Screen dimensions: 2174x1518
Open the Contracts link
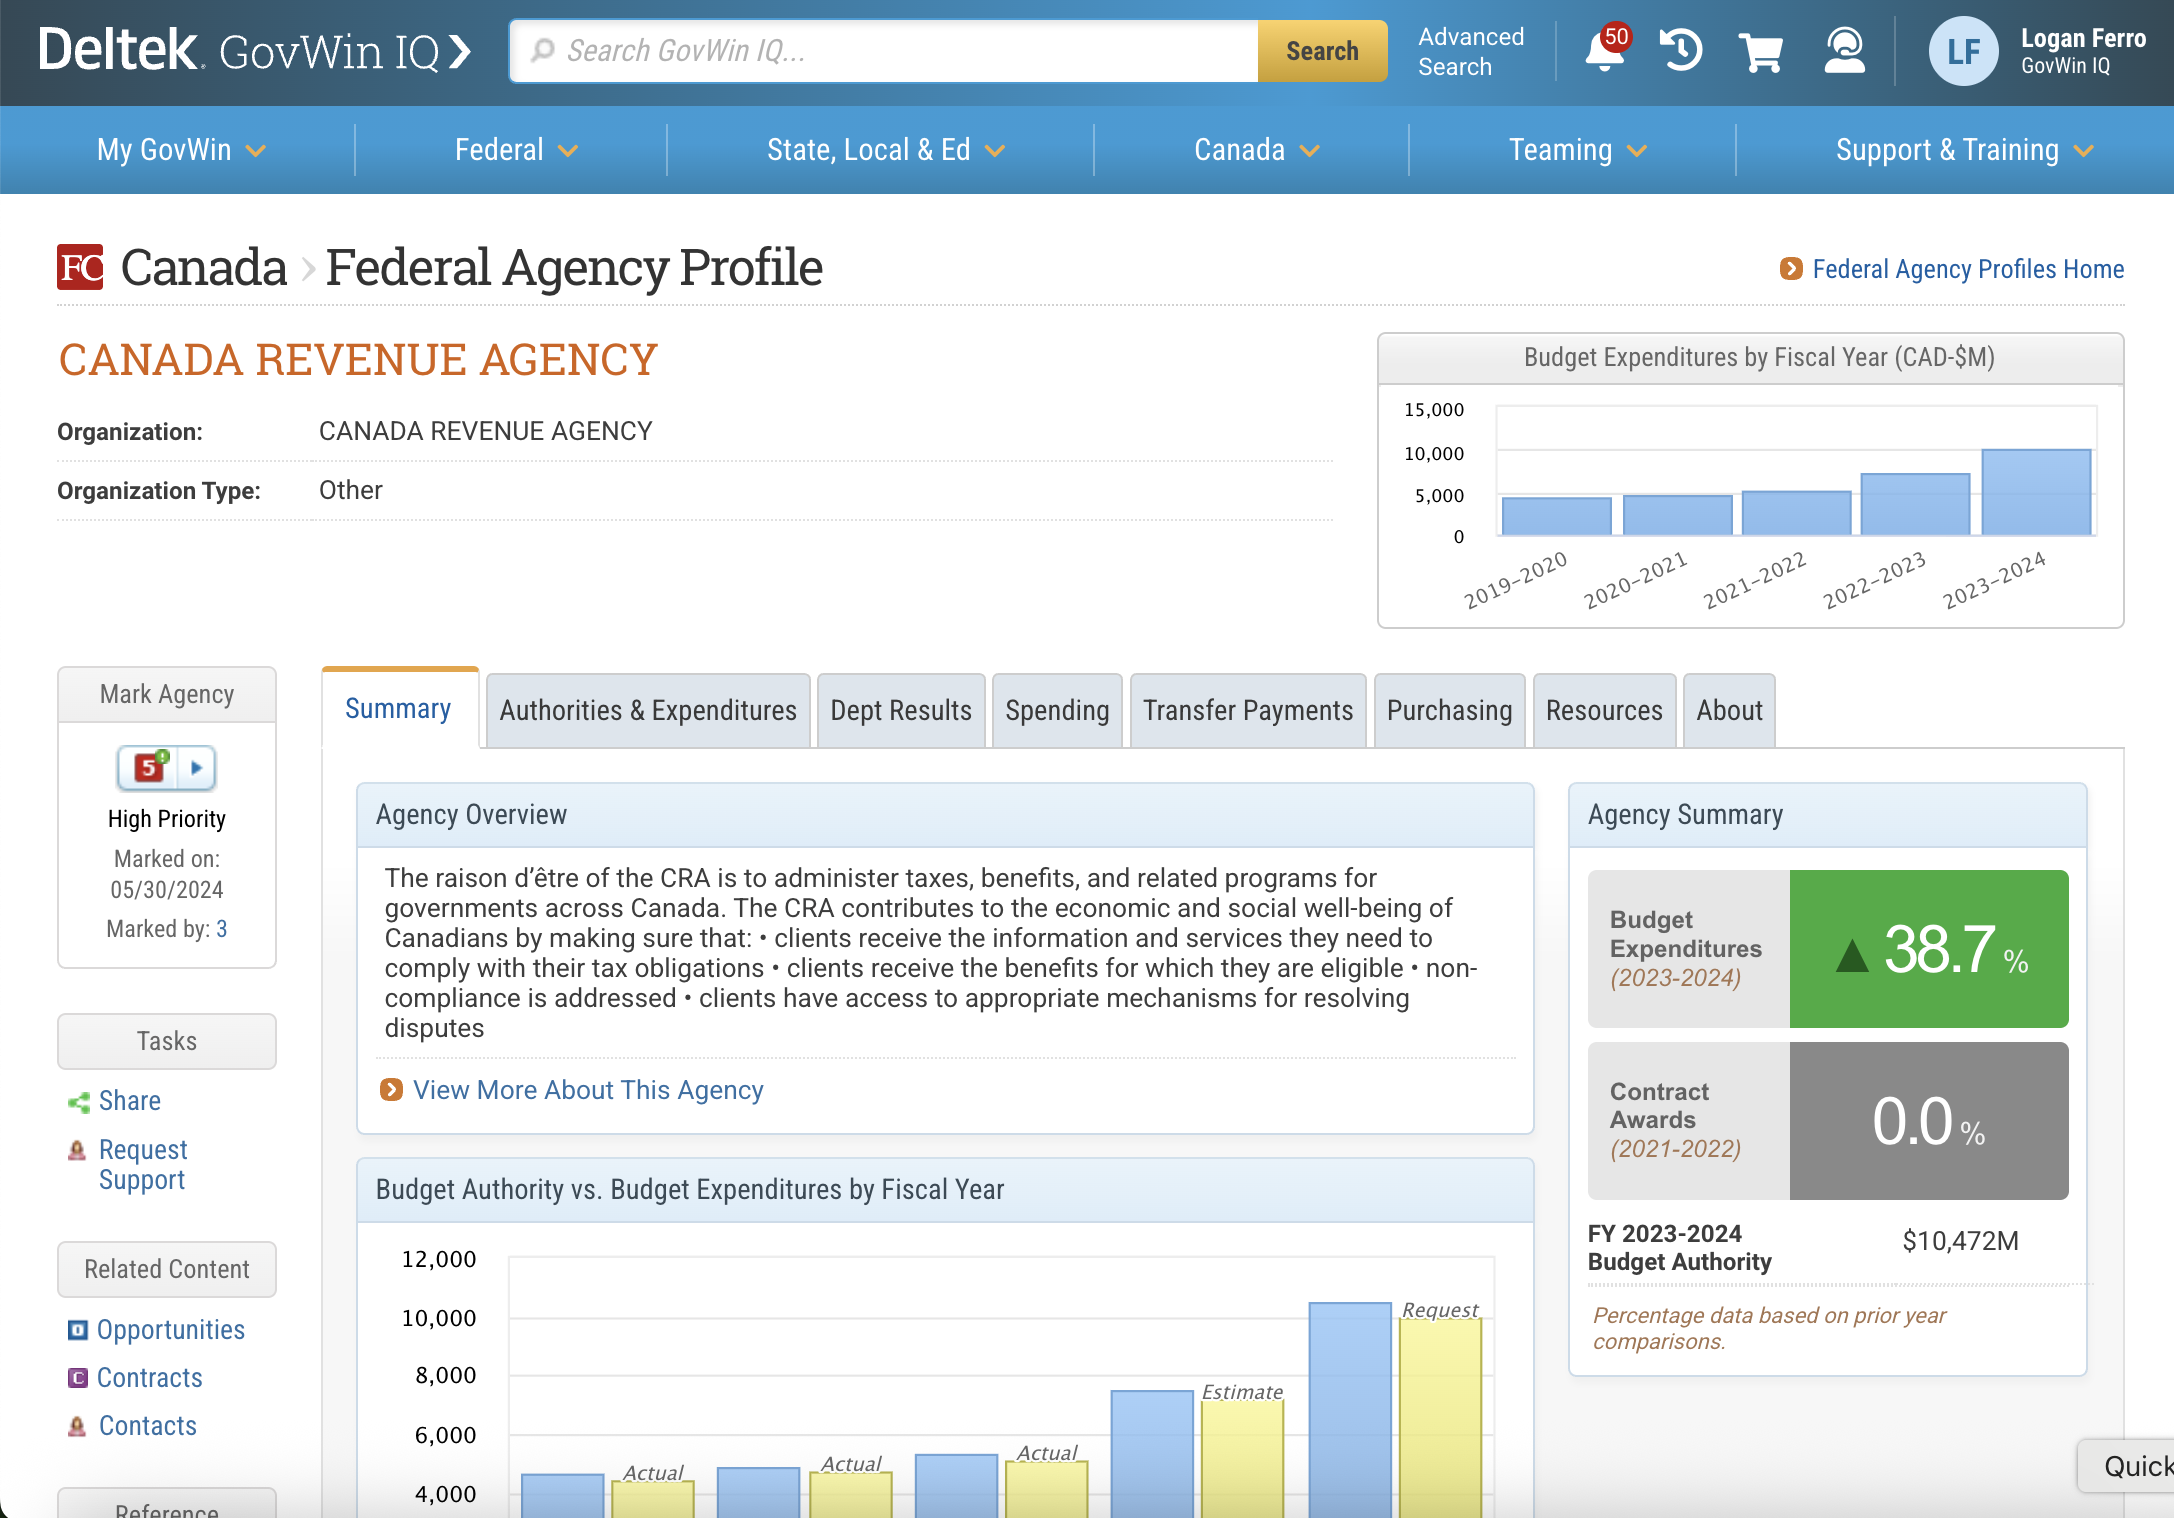pyautogui.click(x=150, y=1378)
